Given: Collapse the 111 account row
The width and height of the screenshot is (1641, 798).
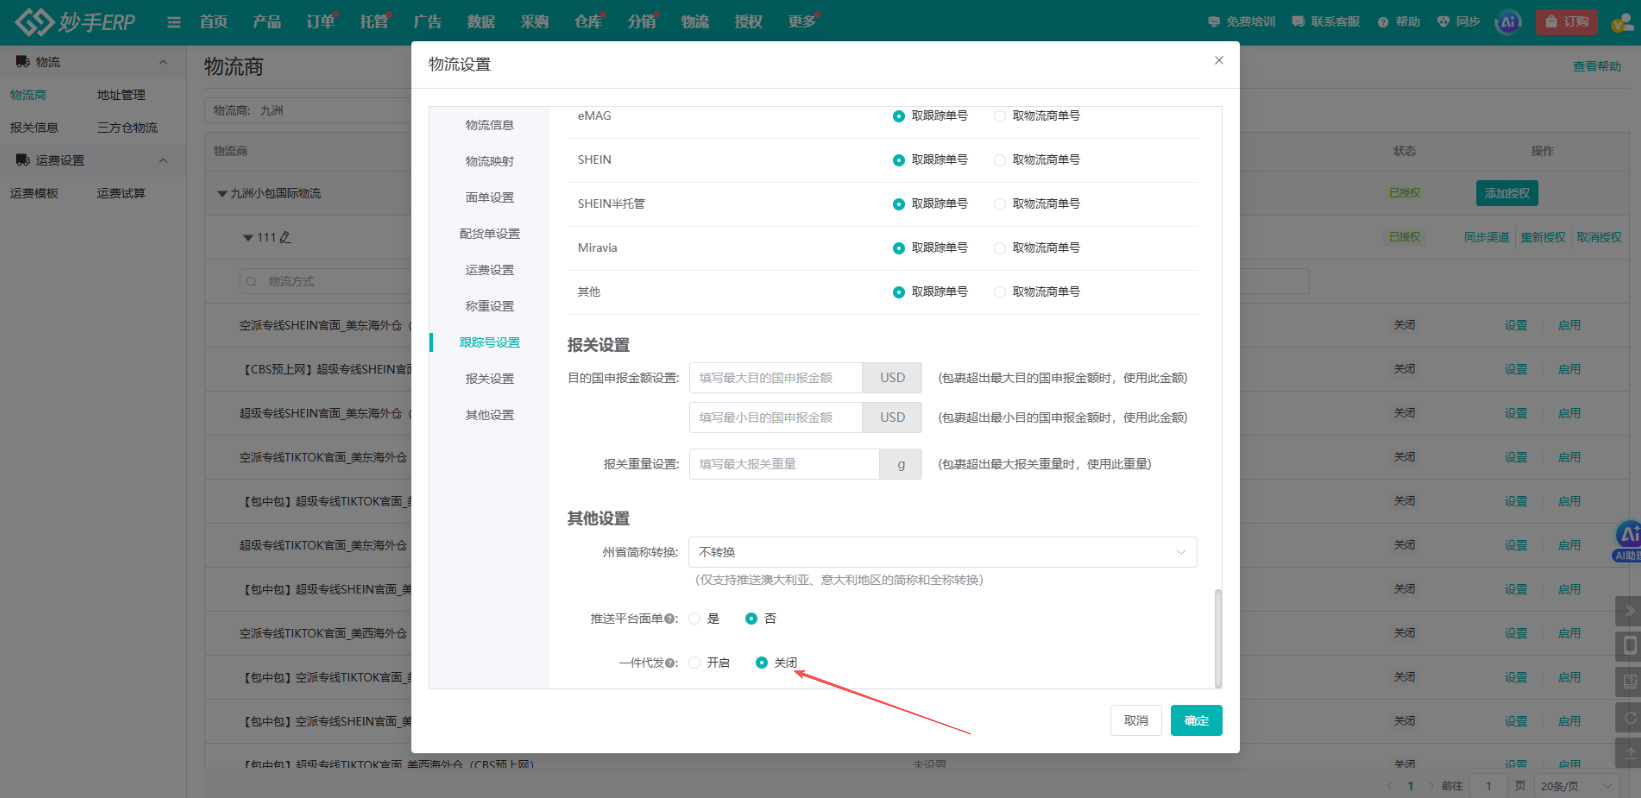Looking at the screenshot, I should [248, 238].
